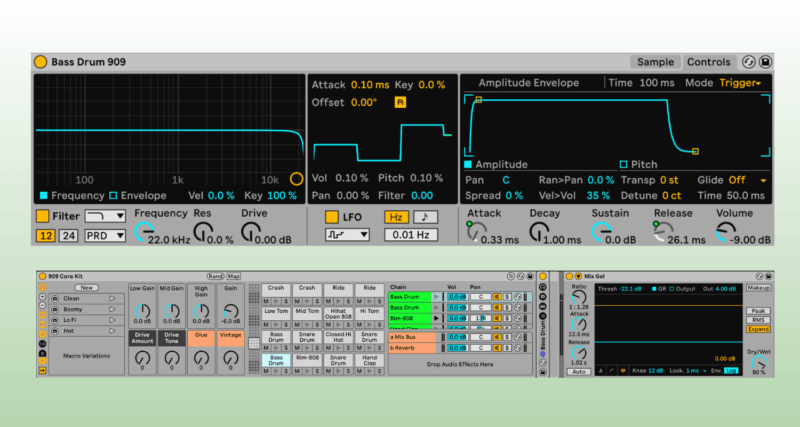Image resolution: width=800 pixels, height=427 pixels.
Task: Enable Makeup in Mix Gel
Action: 759,288
